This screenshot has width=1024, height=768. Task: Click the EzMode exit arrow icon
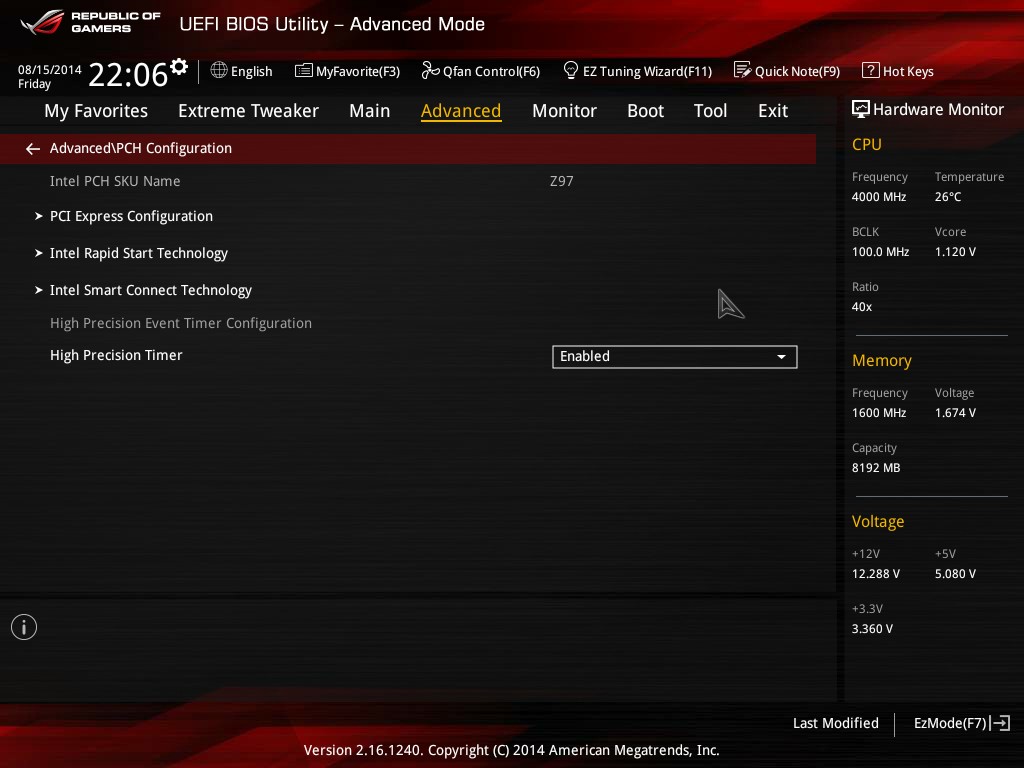click(1000, 723)
